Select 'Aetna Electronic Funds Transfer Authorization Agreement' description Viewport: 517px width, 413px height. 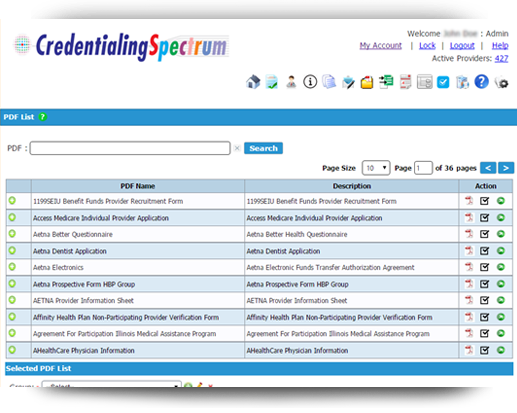point(352,267)
